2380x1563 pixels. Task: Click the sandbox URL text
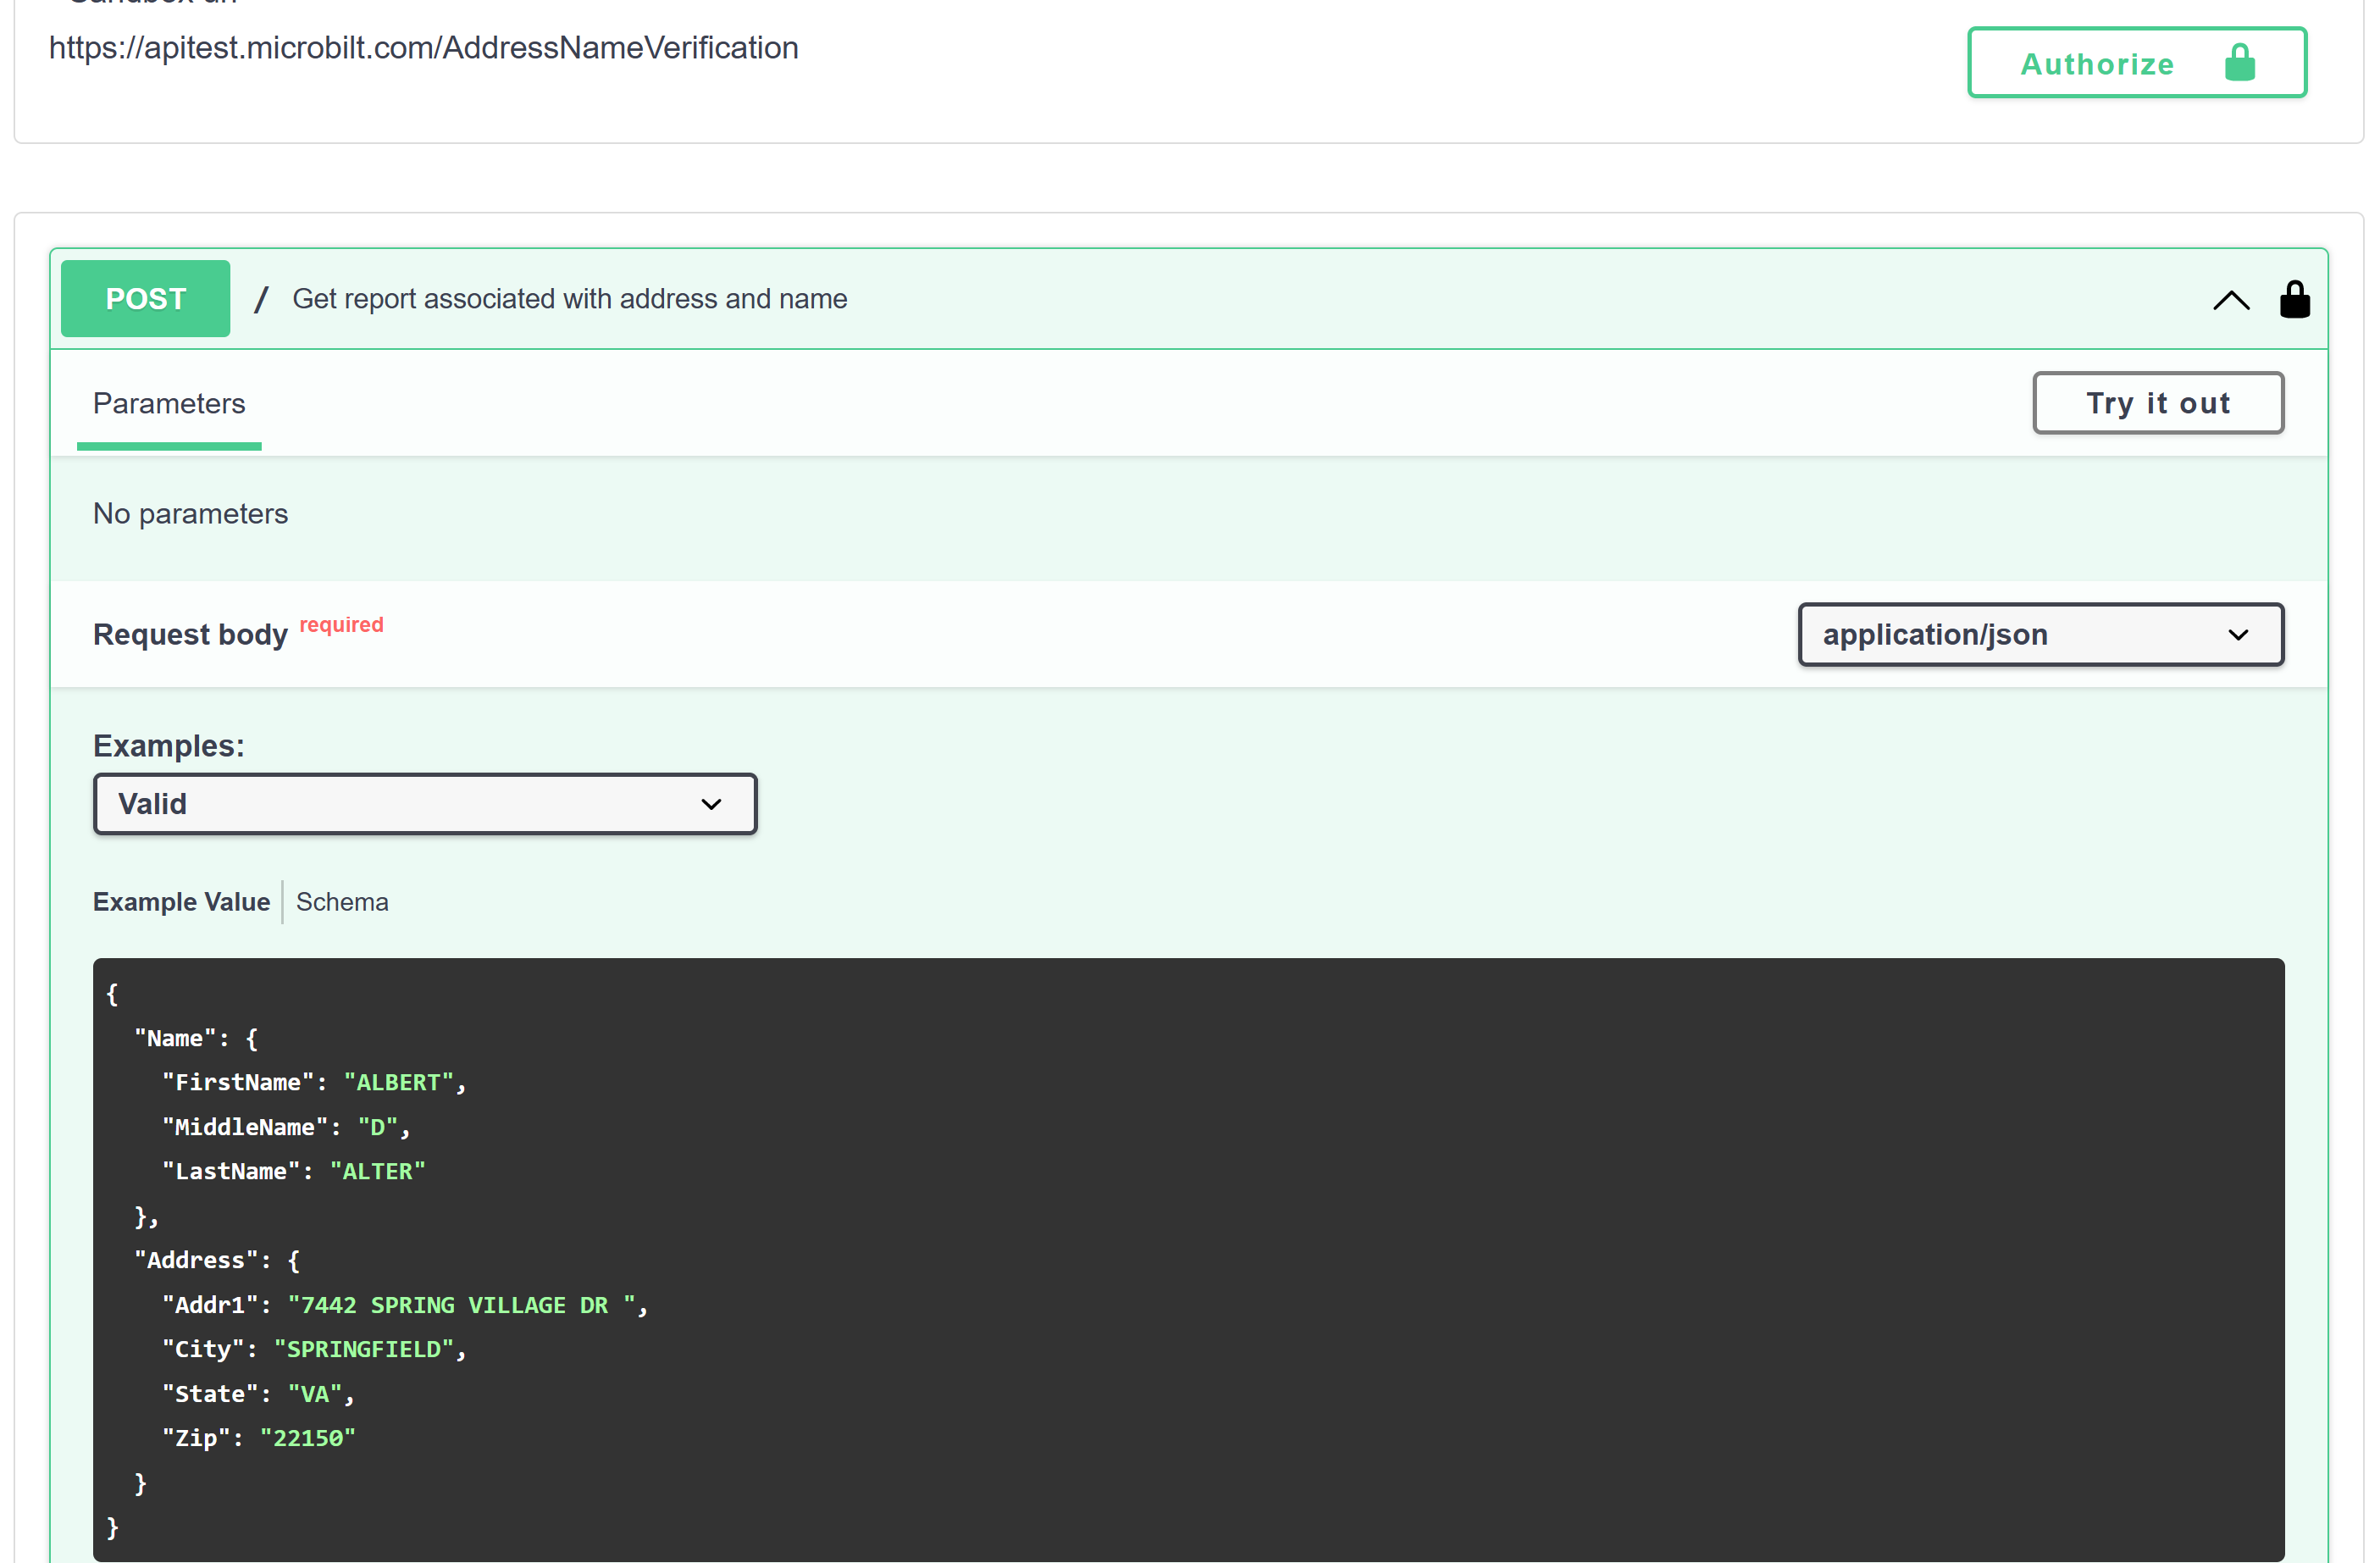click(424, 48)
